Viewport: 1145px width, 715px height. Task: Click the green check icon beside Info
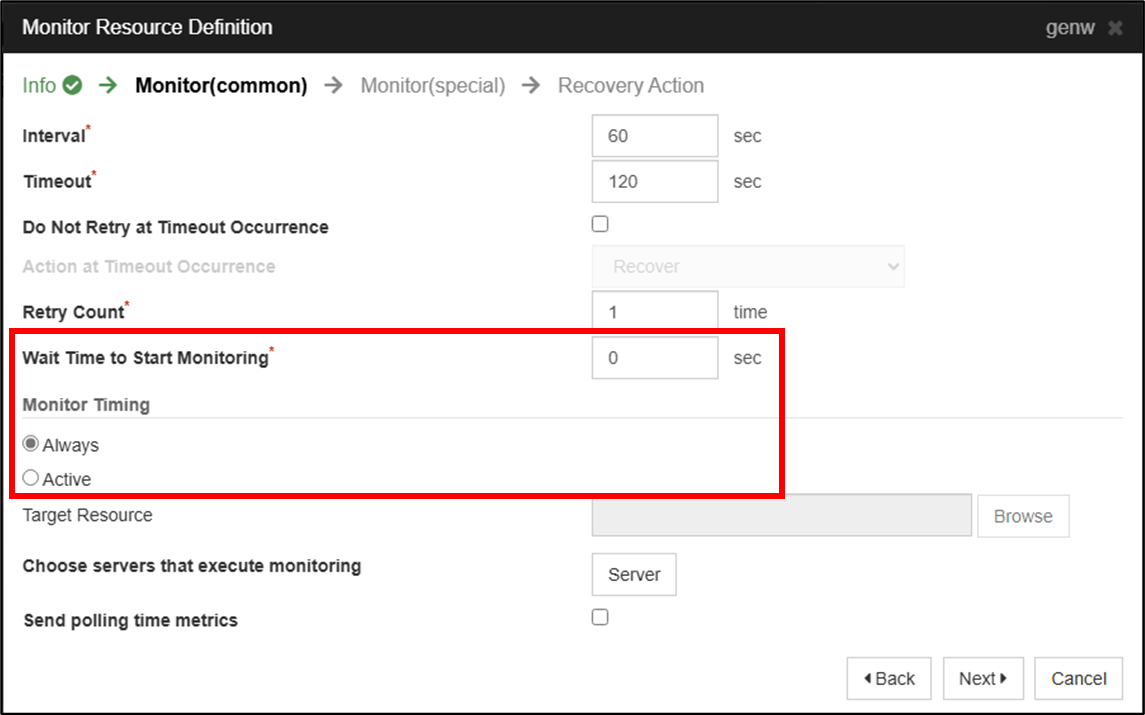tap(74, 85)
